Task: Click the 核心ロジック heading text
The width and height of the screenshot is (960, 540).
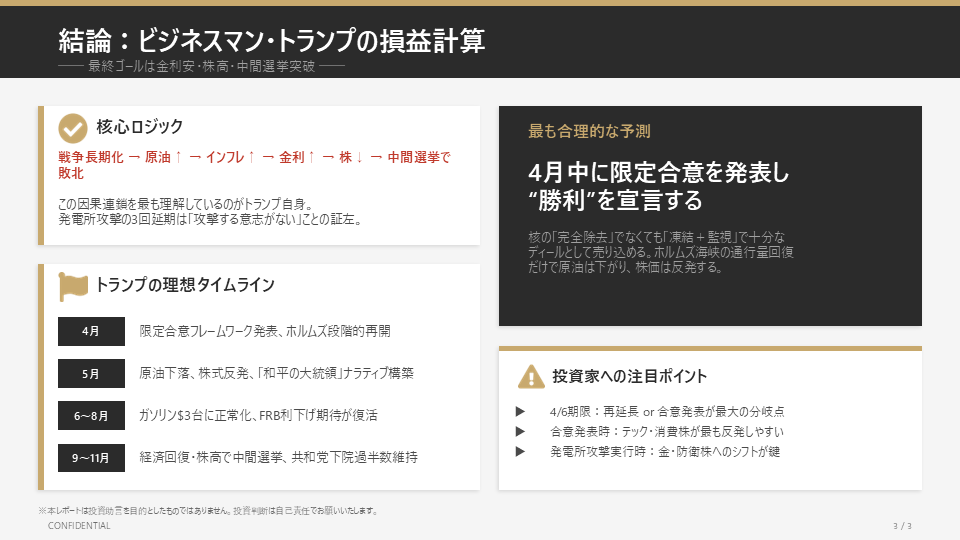Action: tap(140, 127)
